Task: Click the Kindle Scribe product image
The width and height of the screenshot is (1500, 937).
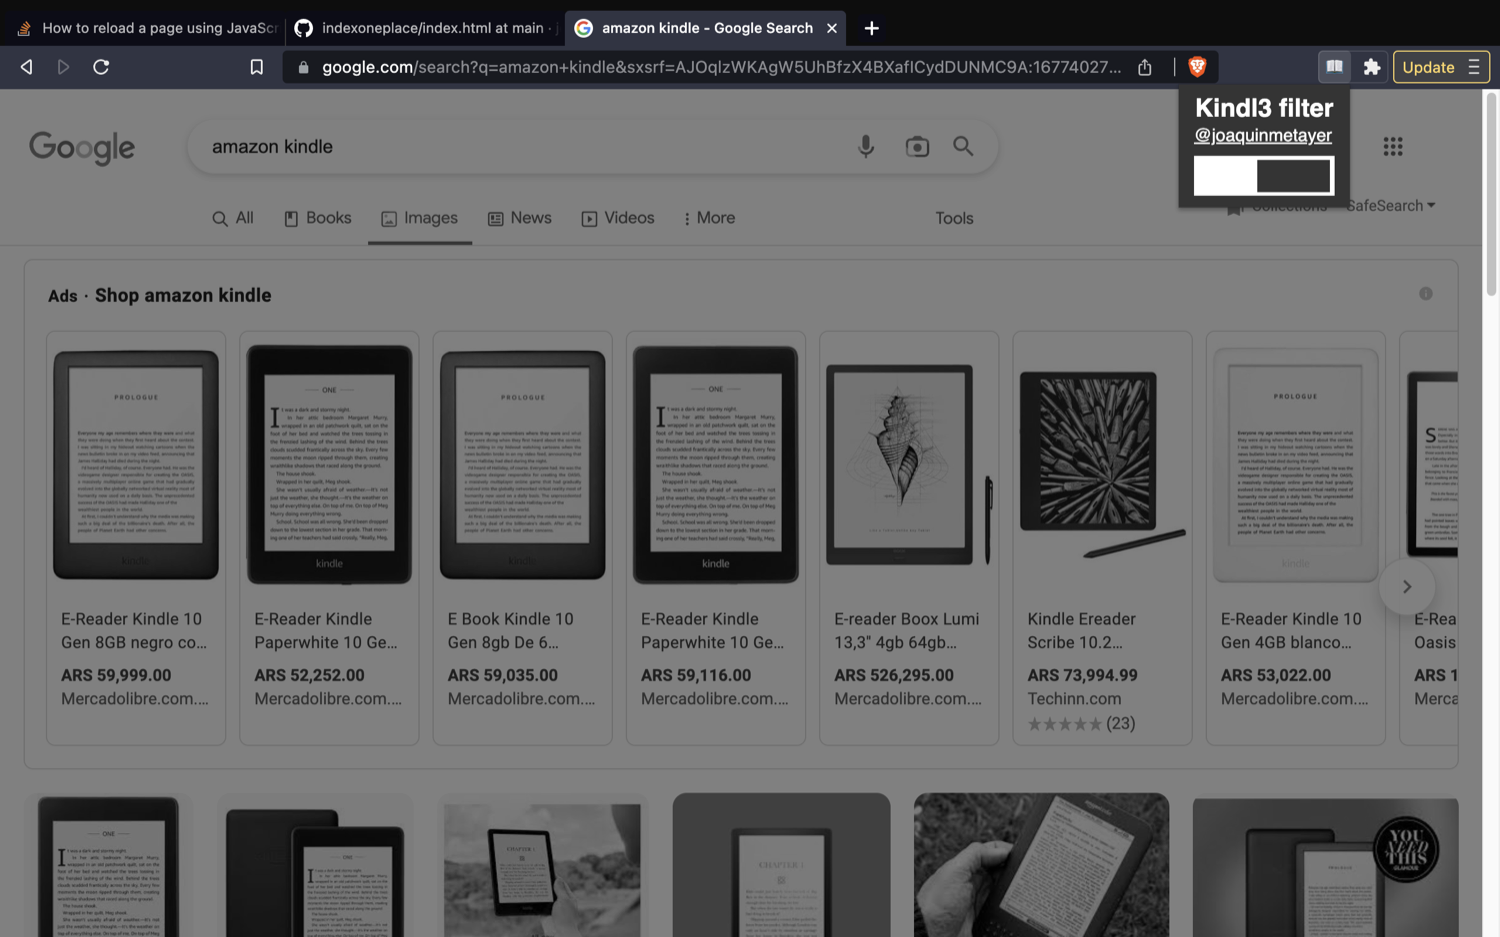Action: tap(1102, 465)
